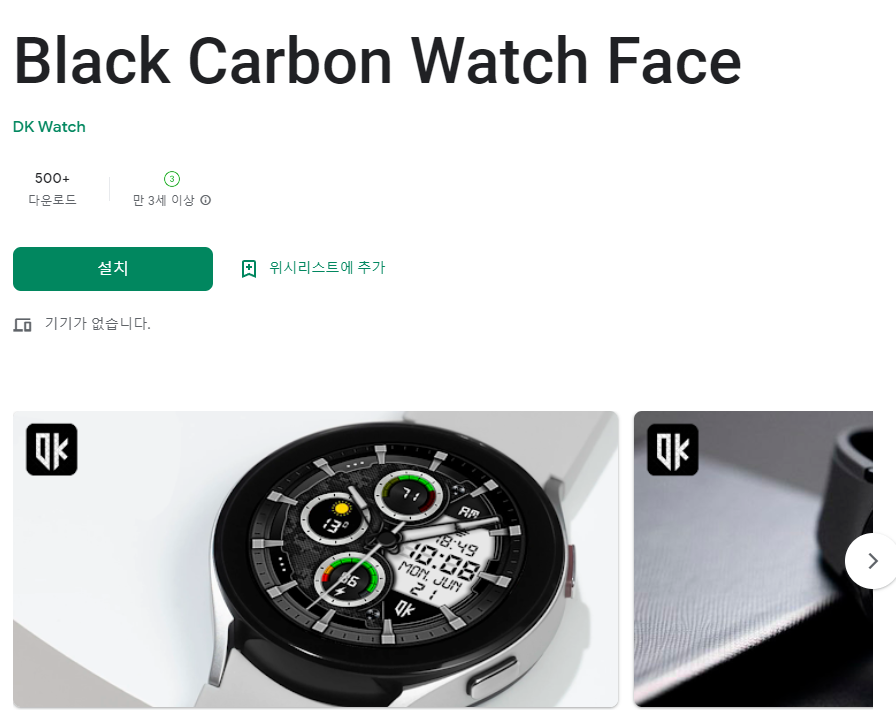896x727 pixels.
Task: Click the info icon beside 만 3세 이상
Action: click(206, 200)
